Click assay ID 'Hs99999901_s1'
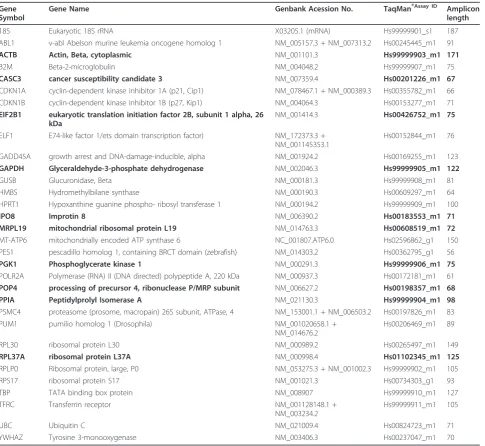The image size is (485, 446). click(x=407, y=31)
